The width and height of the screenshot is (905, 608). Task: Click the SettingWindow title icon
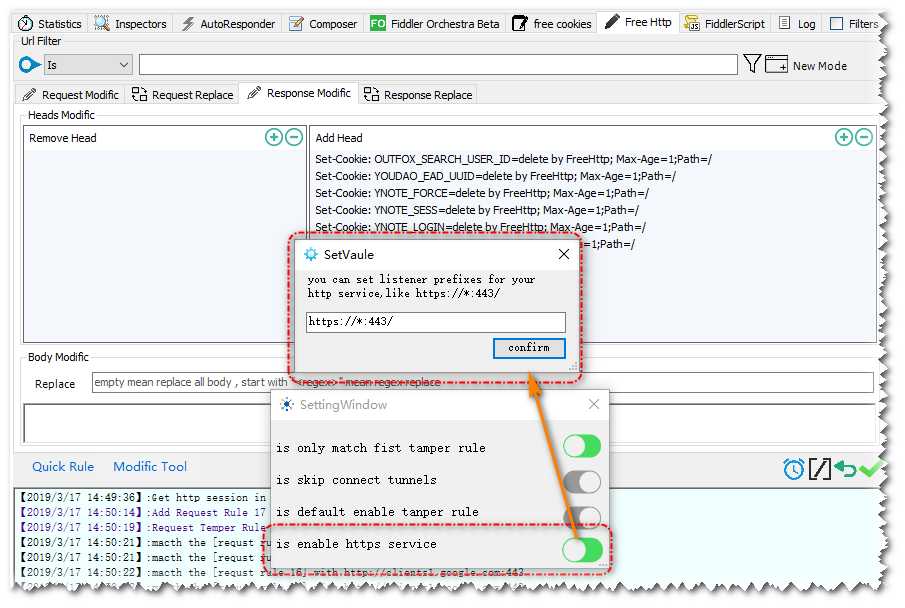tap(286, 404)
